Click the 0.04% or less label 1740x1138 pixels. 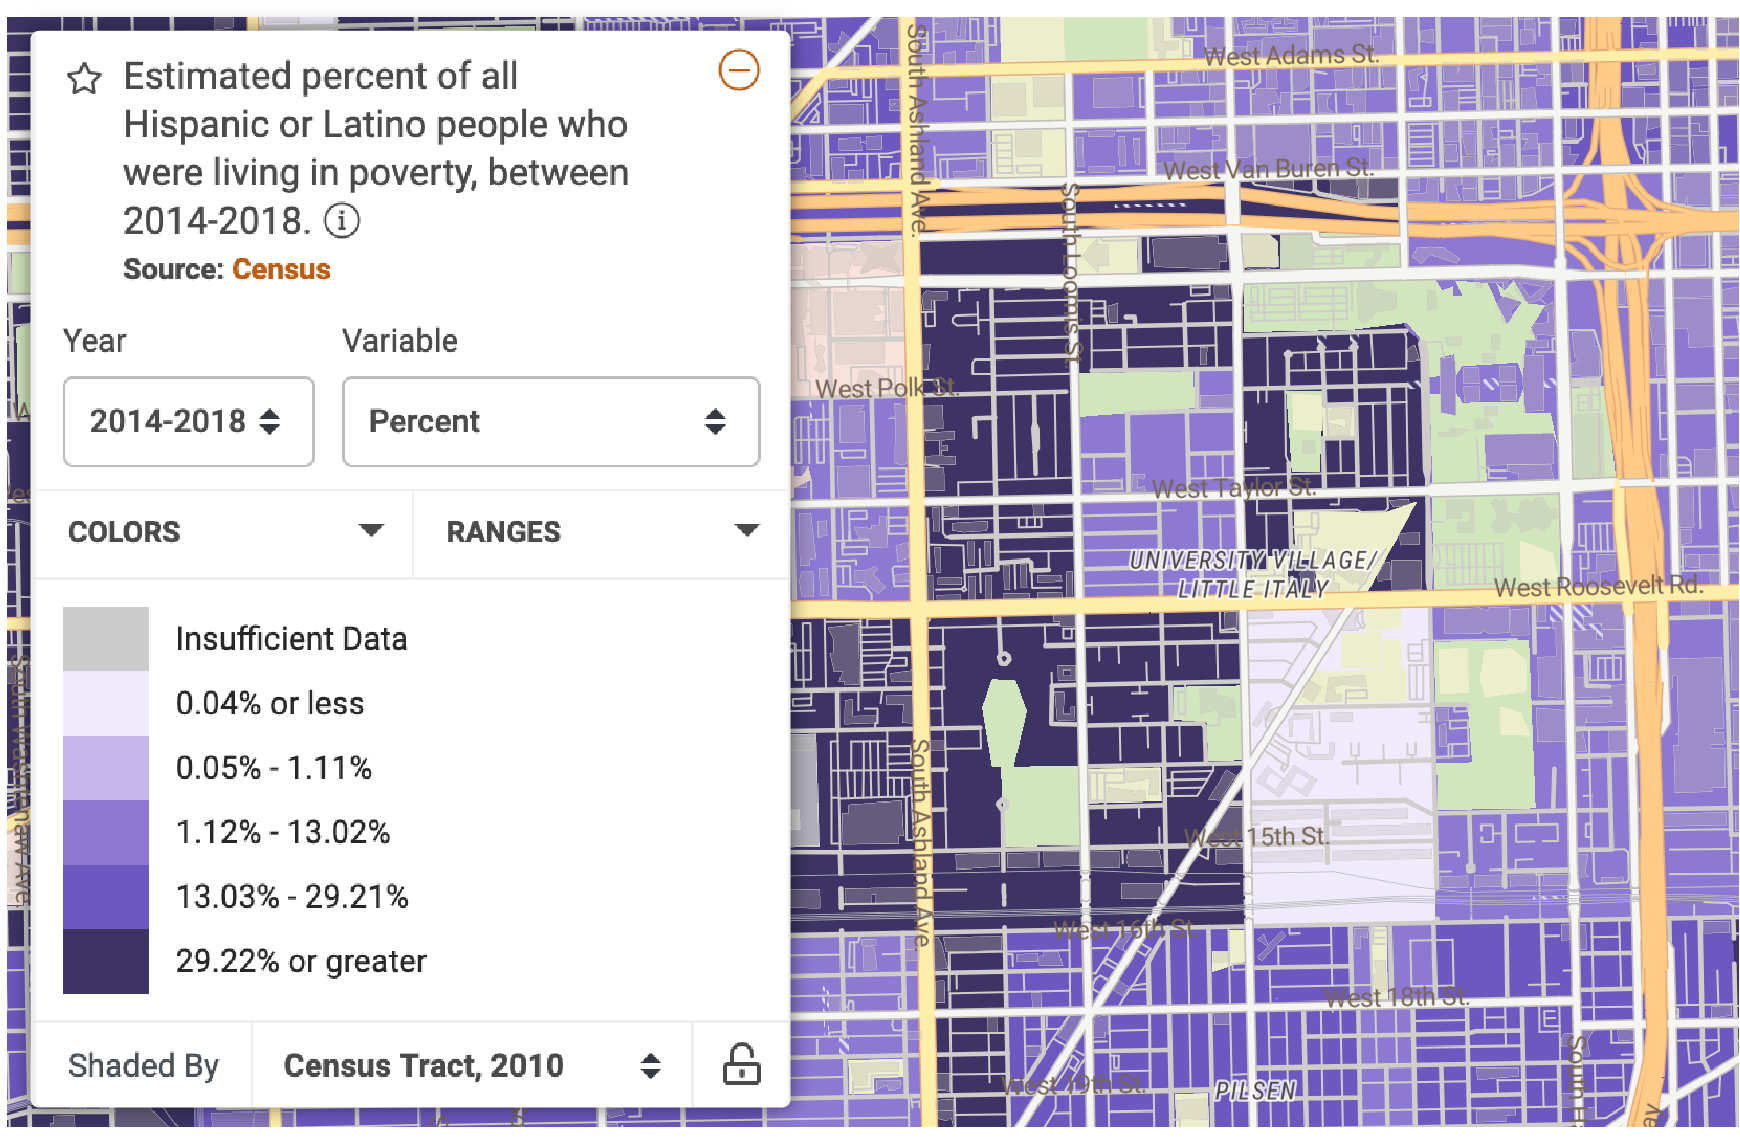(x=270, y=703)
